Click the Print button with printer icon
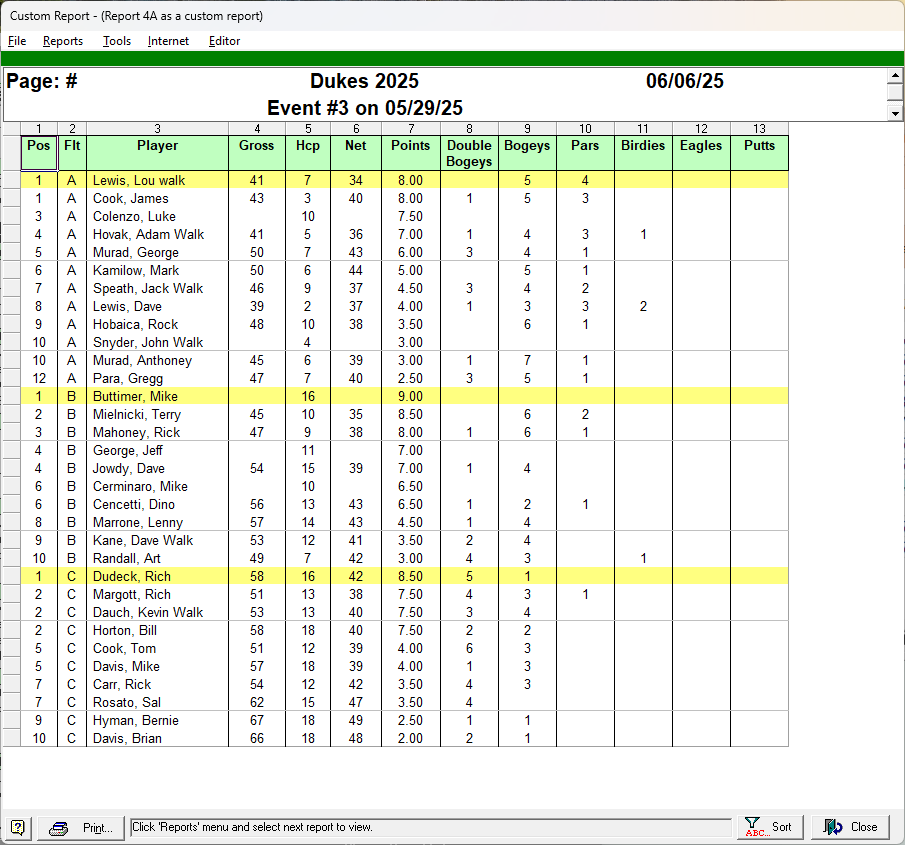The height and width of the screenshot is (845, 905). pyautogui.click(x=83, y=827)
